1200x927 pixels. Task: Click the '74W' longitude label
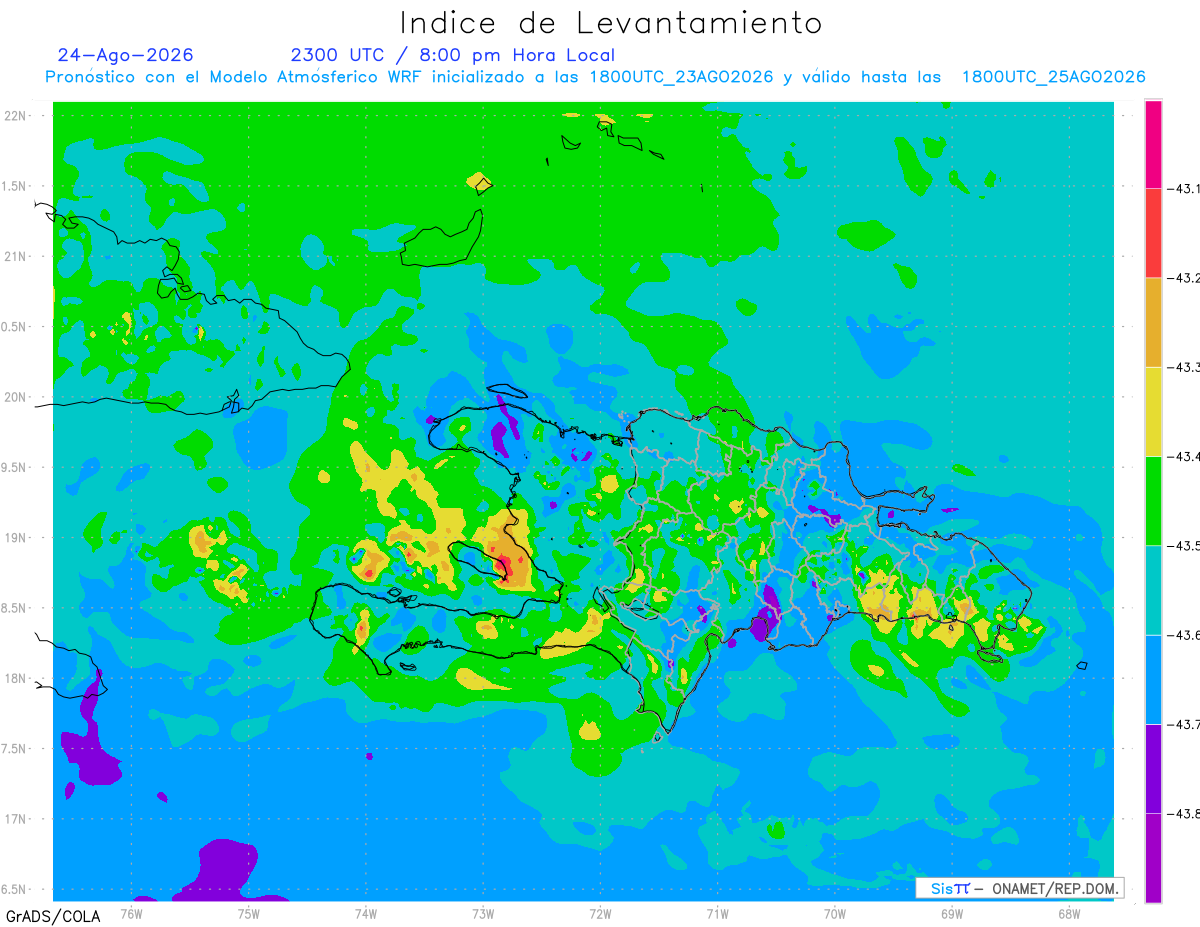click(366, 913)
